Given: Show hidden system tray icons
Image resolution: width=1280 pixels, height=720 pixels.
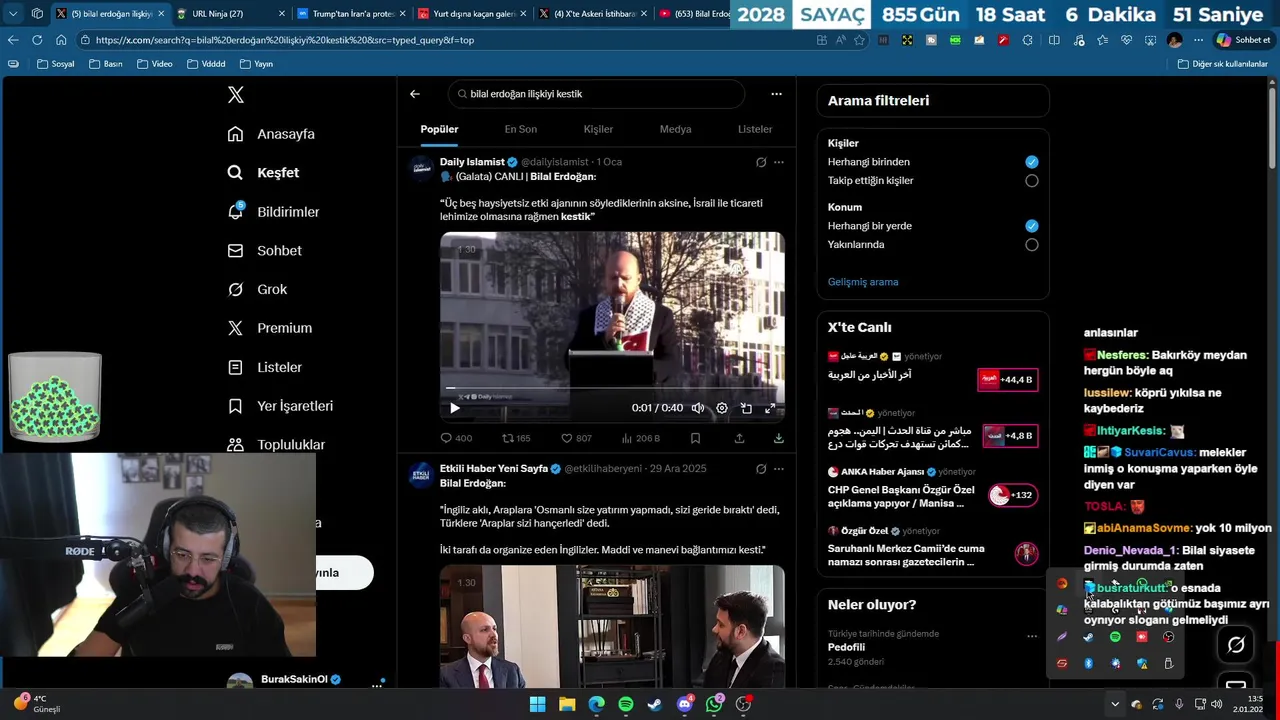Looking at the screenshot, I should coord(1115,704).
